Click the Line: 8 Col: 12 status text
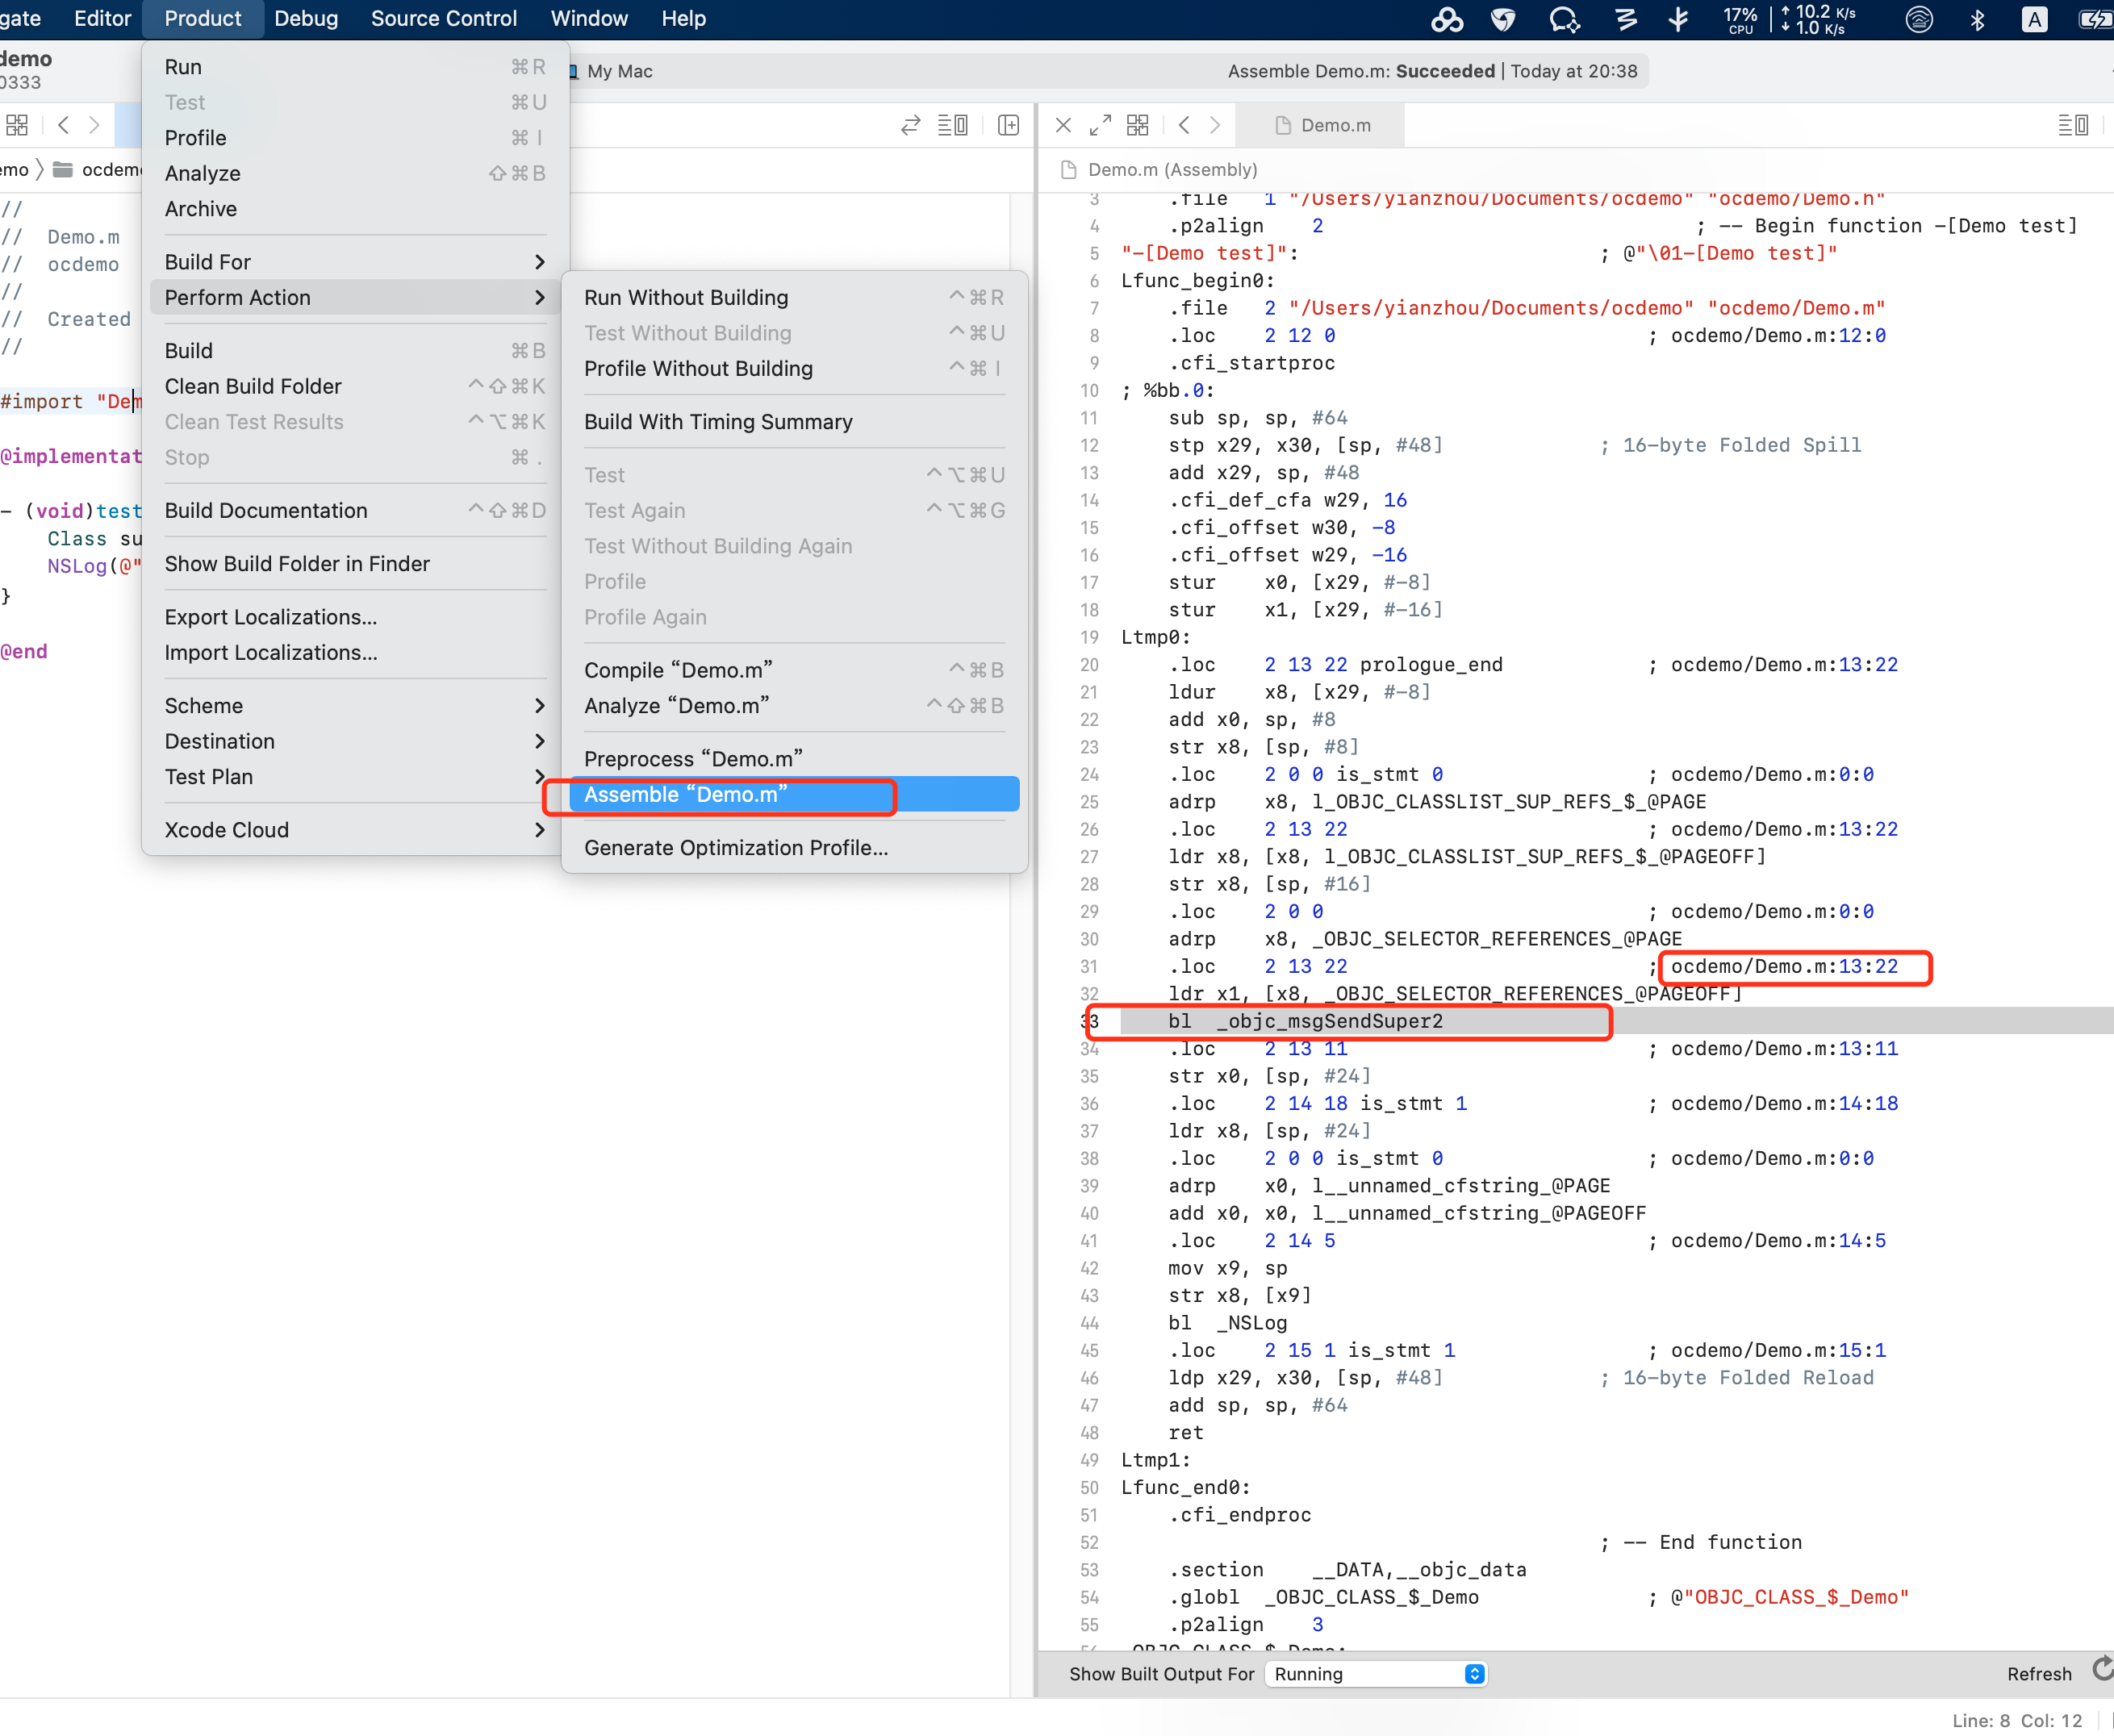Screen dimensions: 2114x1736 (2016, 1720)
